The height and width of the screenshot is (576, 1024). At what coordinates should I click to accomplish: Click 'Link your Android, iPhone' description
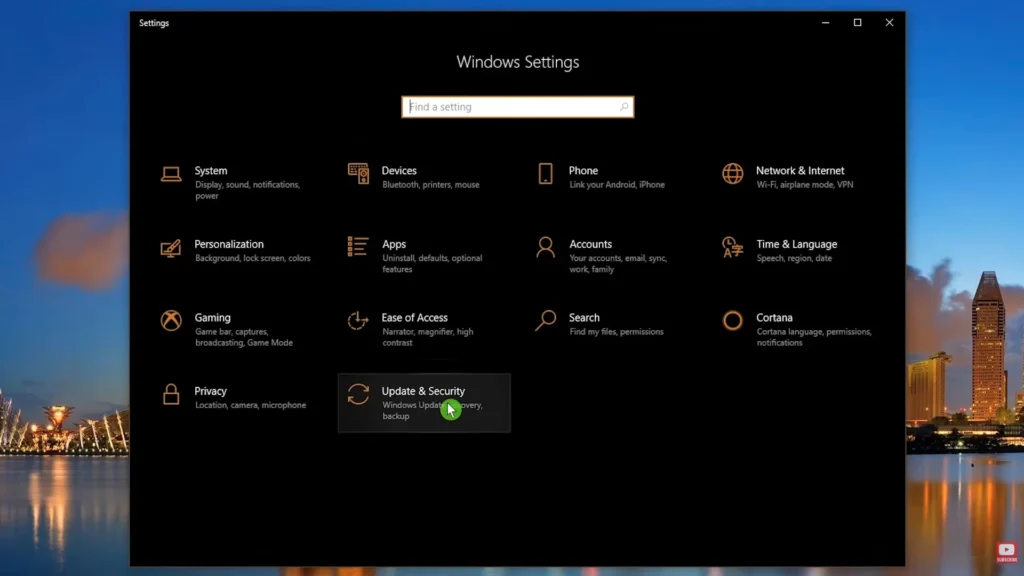pos(616,185)
